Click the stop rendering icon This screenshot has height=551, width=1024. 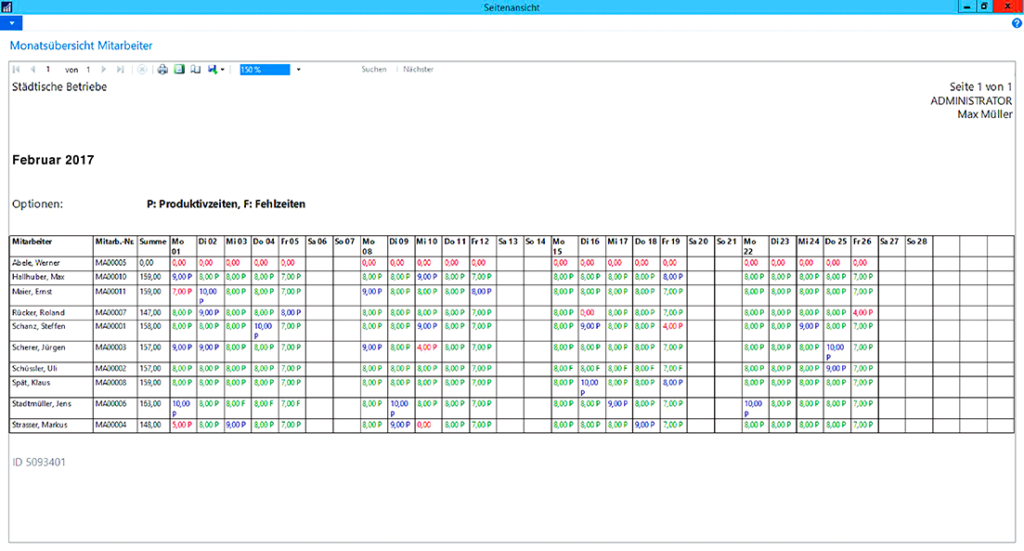pos(141,70)
